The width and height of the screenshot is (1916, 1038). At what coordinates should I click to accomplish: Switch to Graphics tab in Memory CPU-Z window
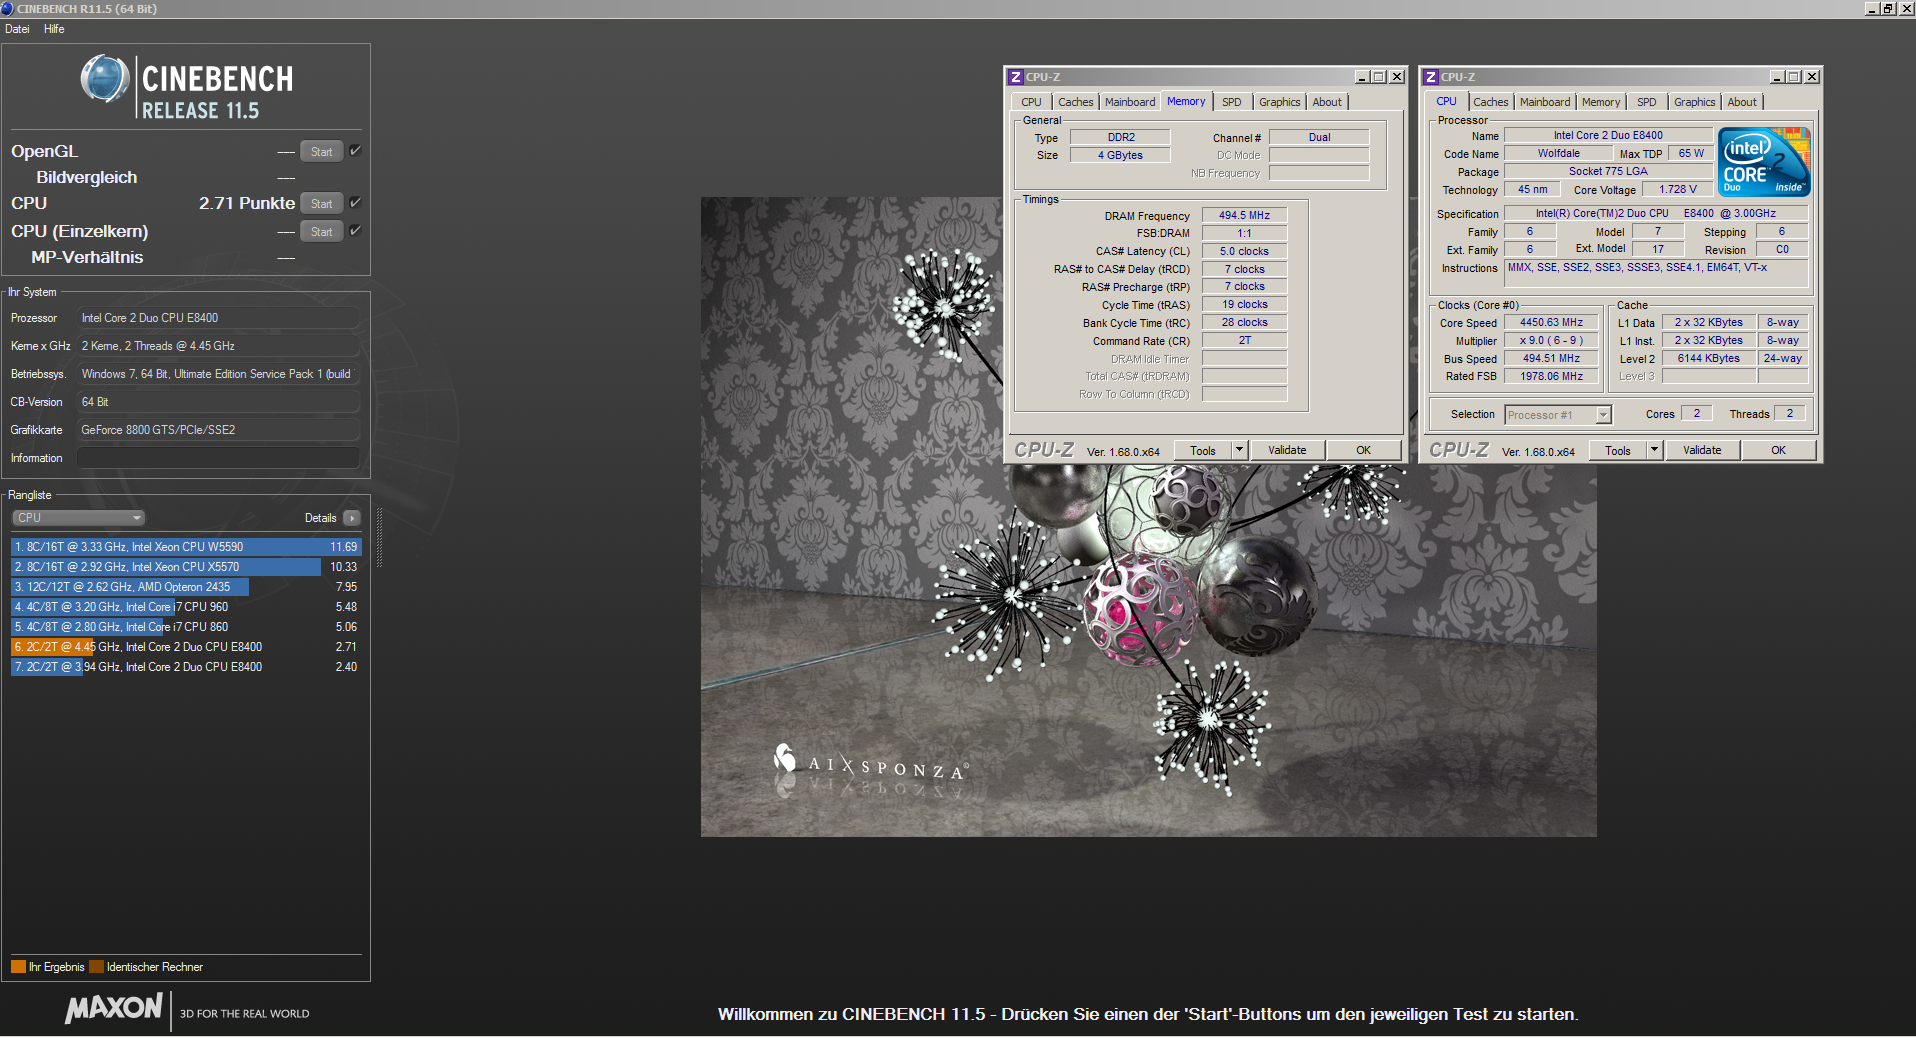click(1280, 102)
